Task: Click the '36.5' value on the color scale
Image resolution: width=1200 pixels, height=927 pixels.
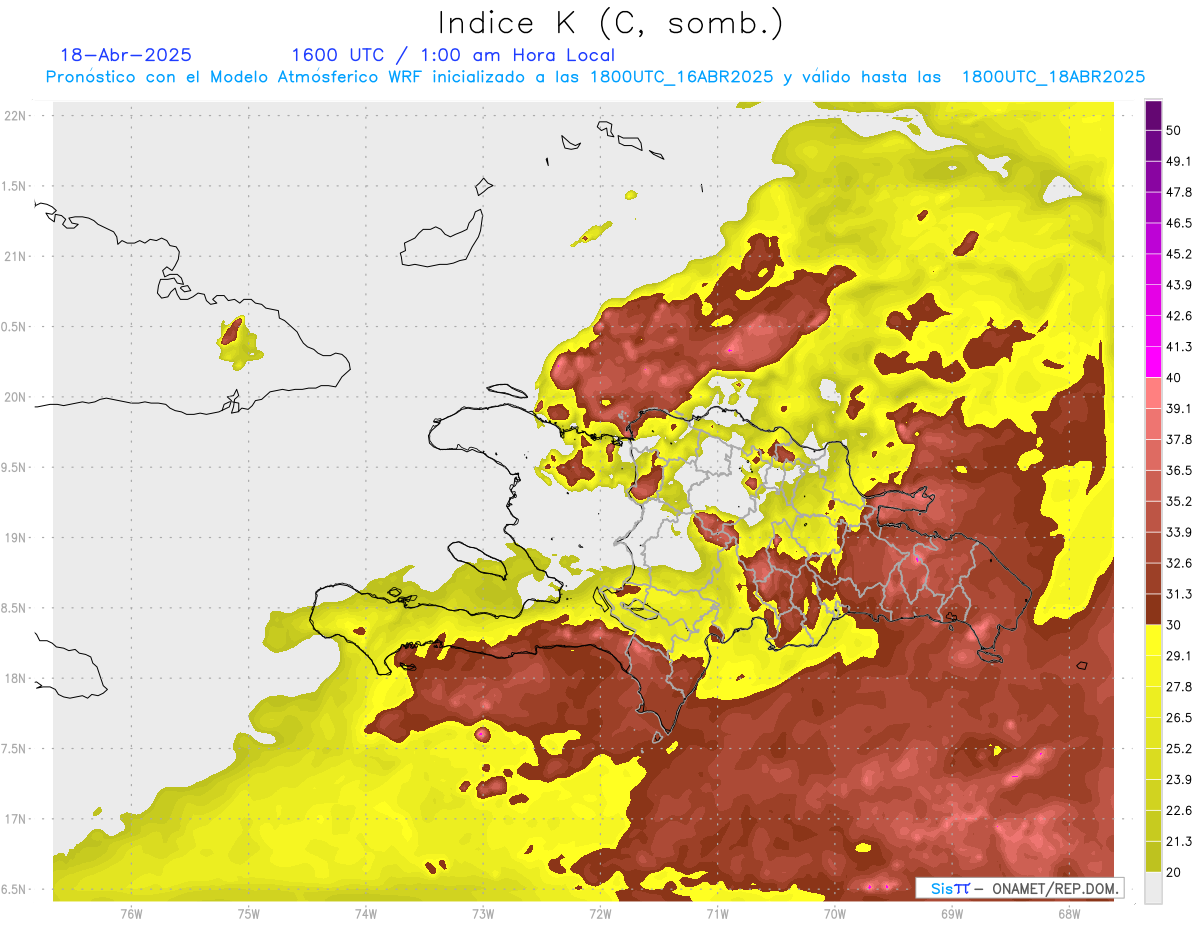Action: point(1179,470)
